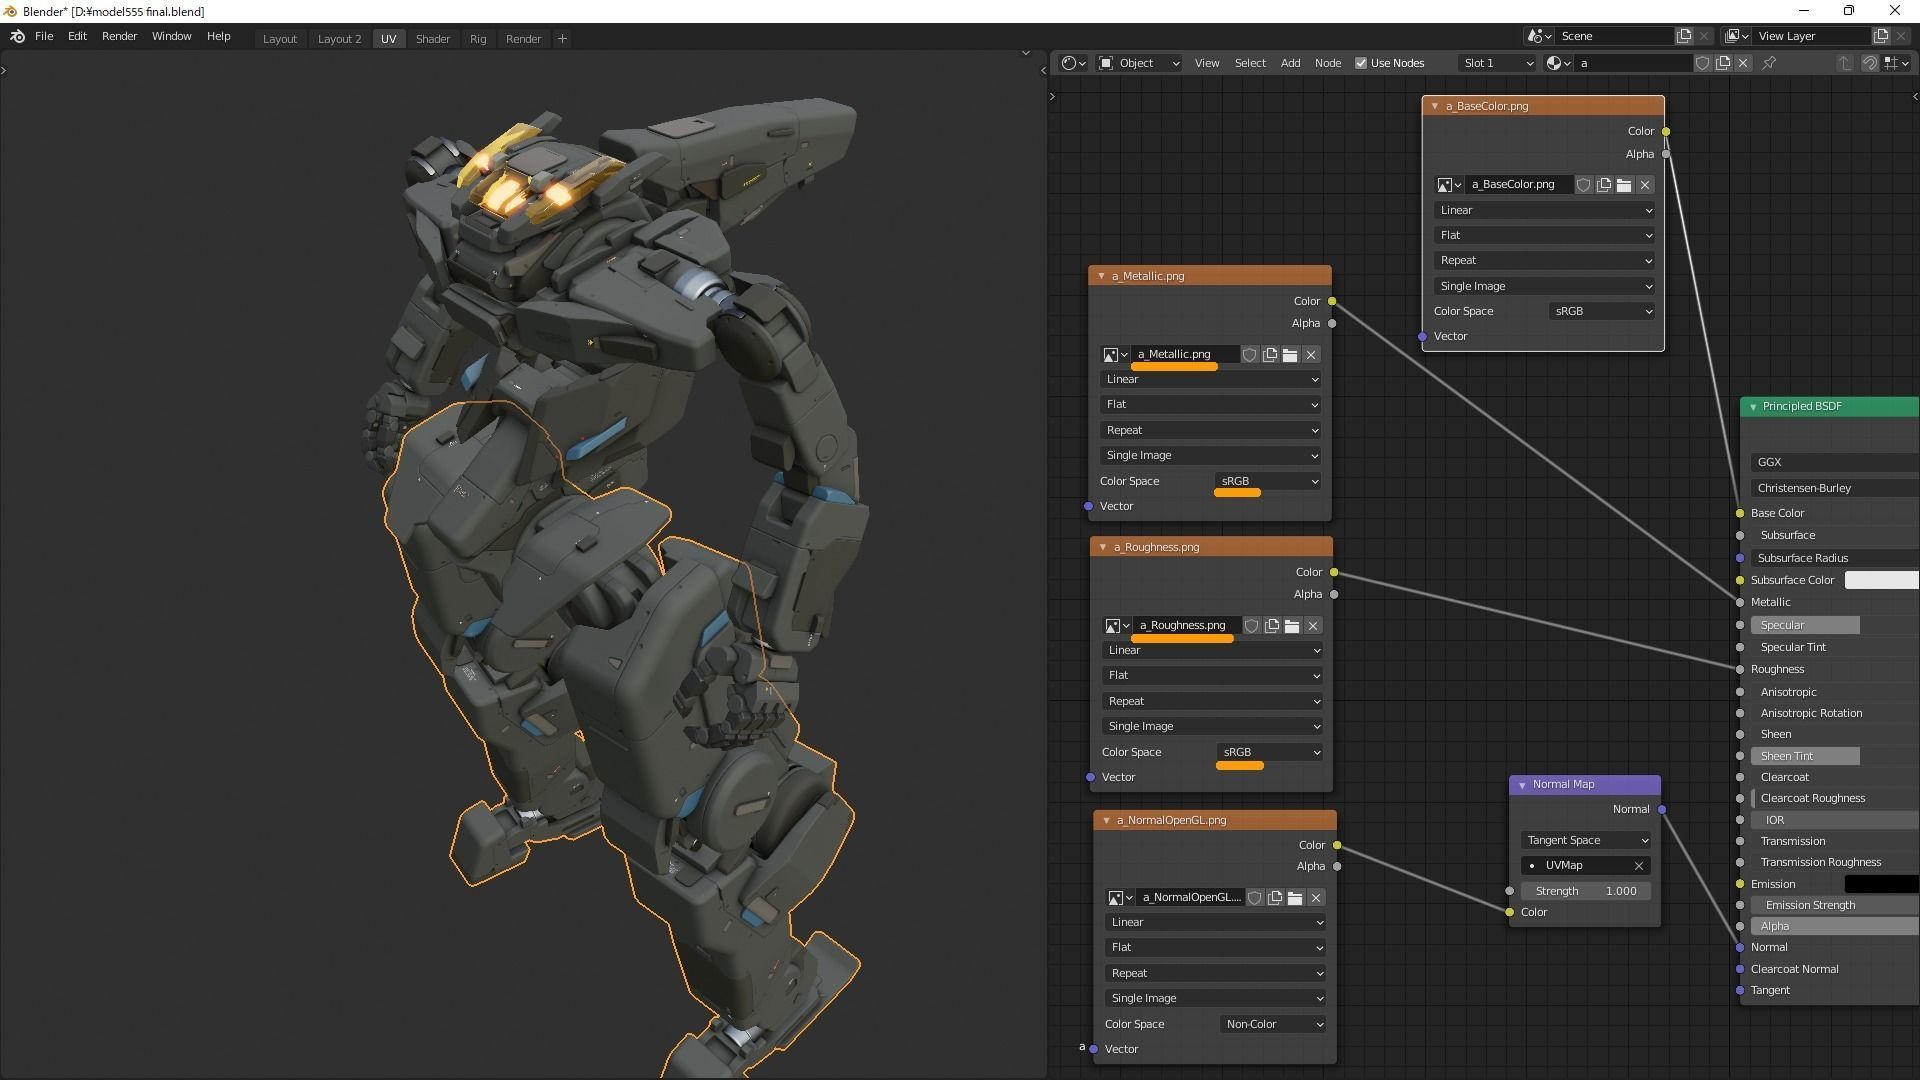Viewport: 1920px width, 1080px height.
Task: Open Tangent Space dropdown in Normal Map
Action: click(1585, 840)
